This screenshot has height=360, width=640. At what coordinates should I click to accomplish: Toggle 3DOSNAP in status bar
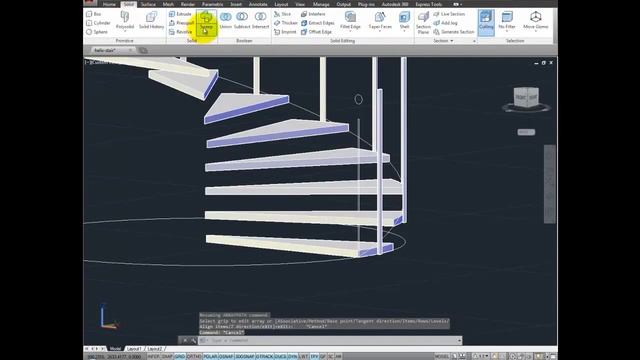coord(244,357)
